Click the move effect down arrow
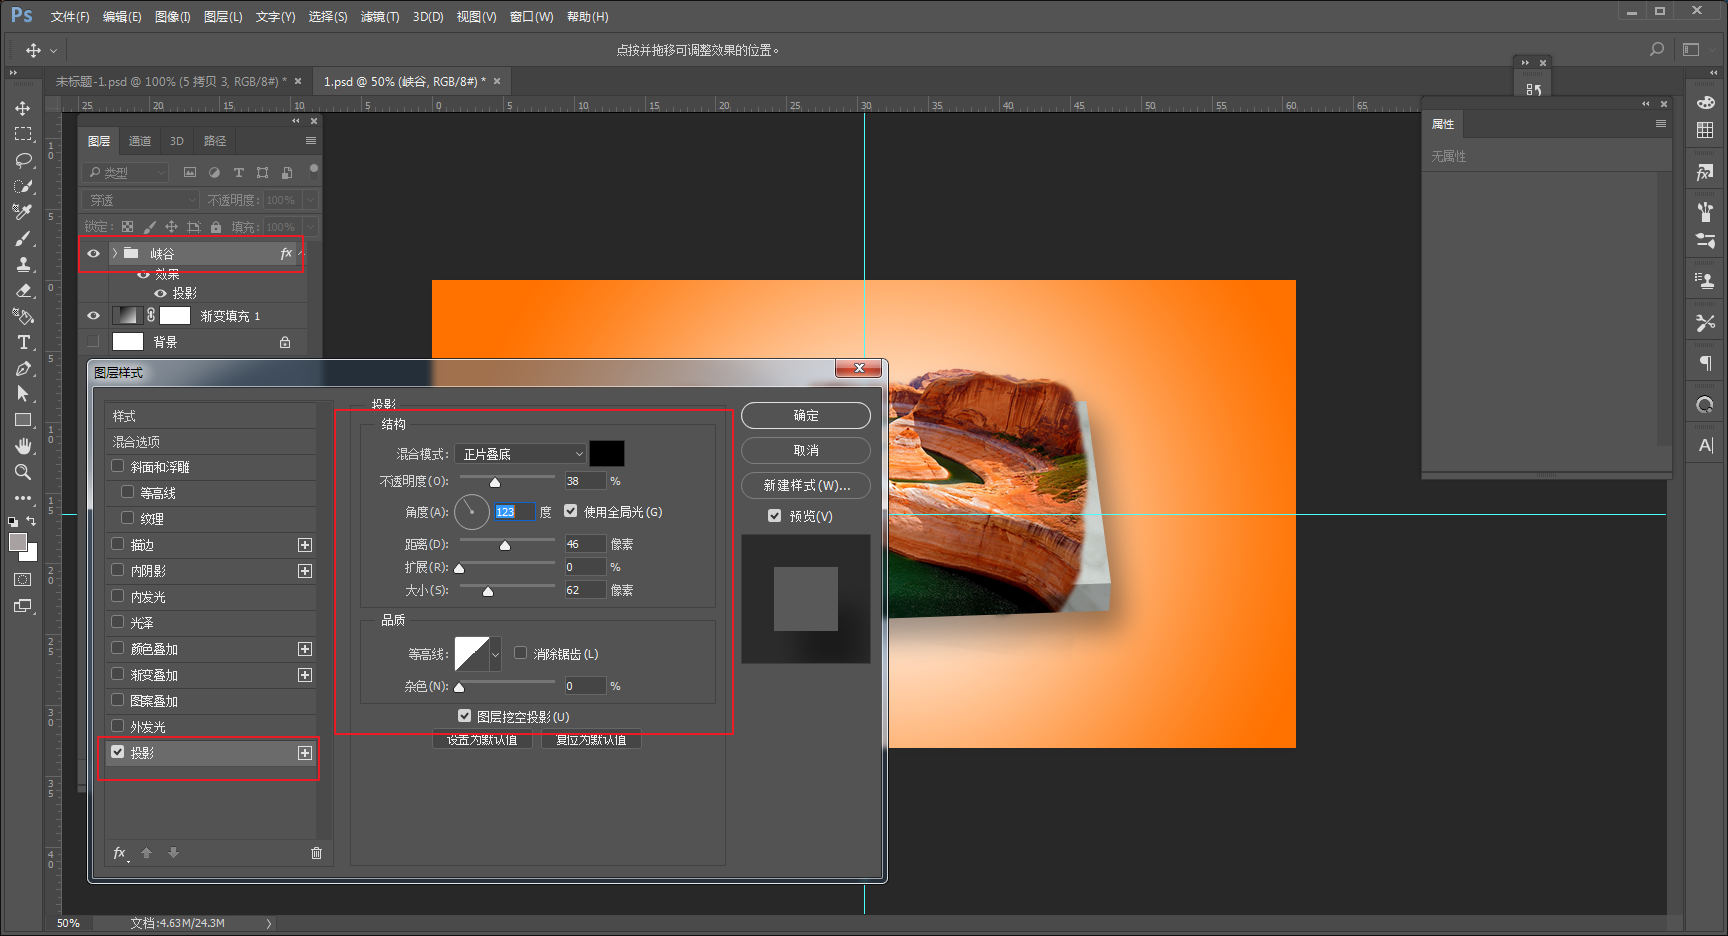This screenshot has width=1728, height=936. click(173, 853)
